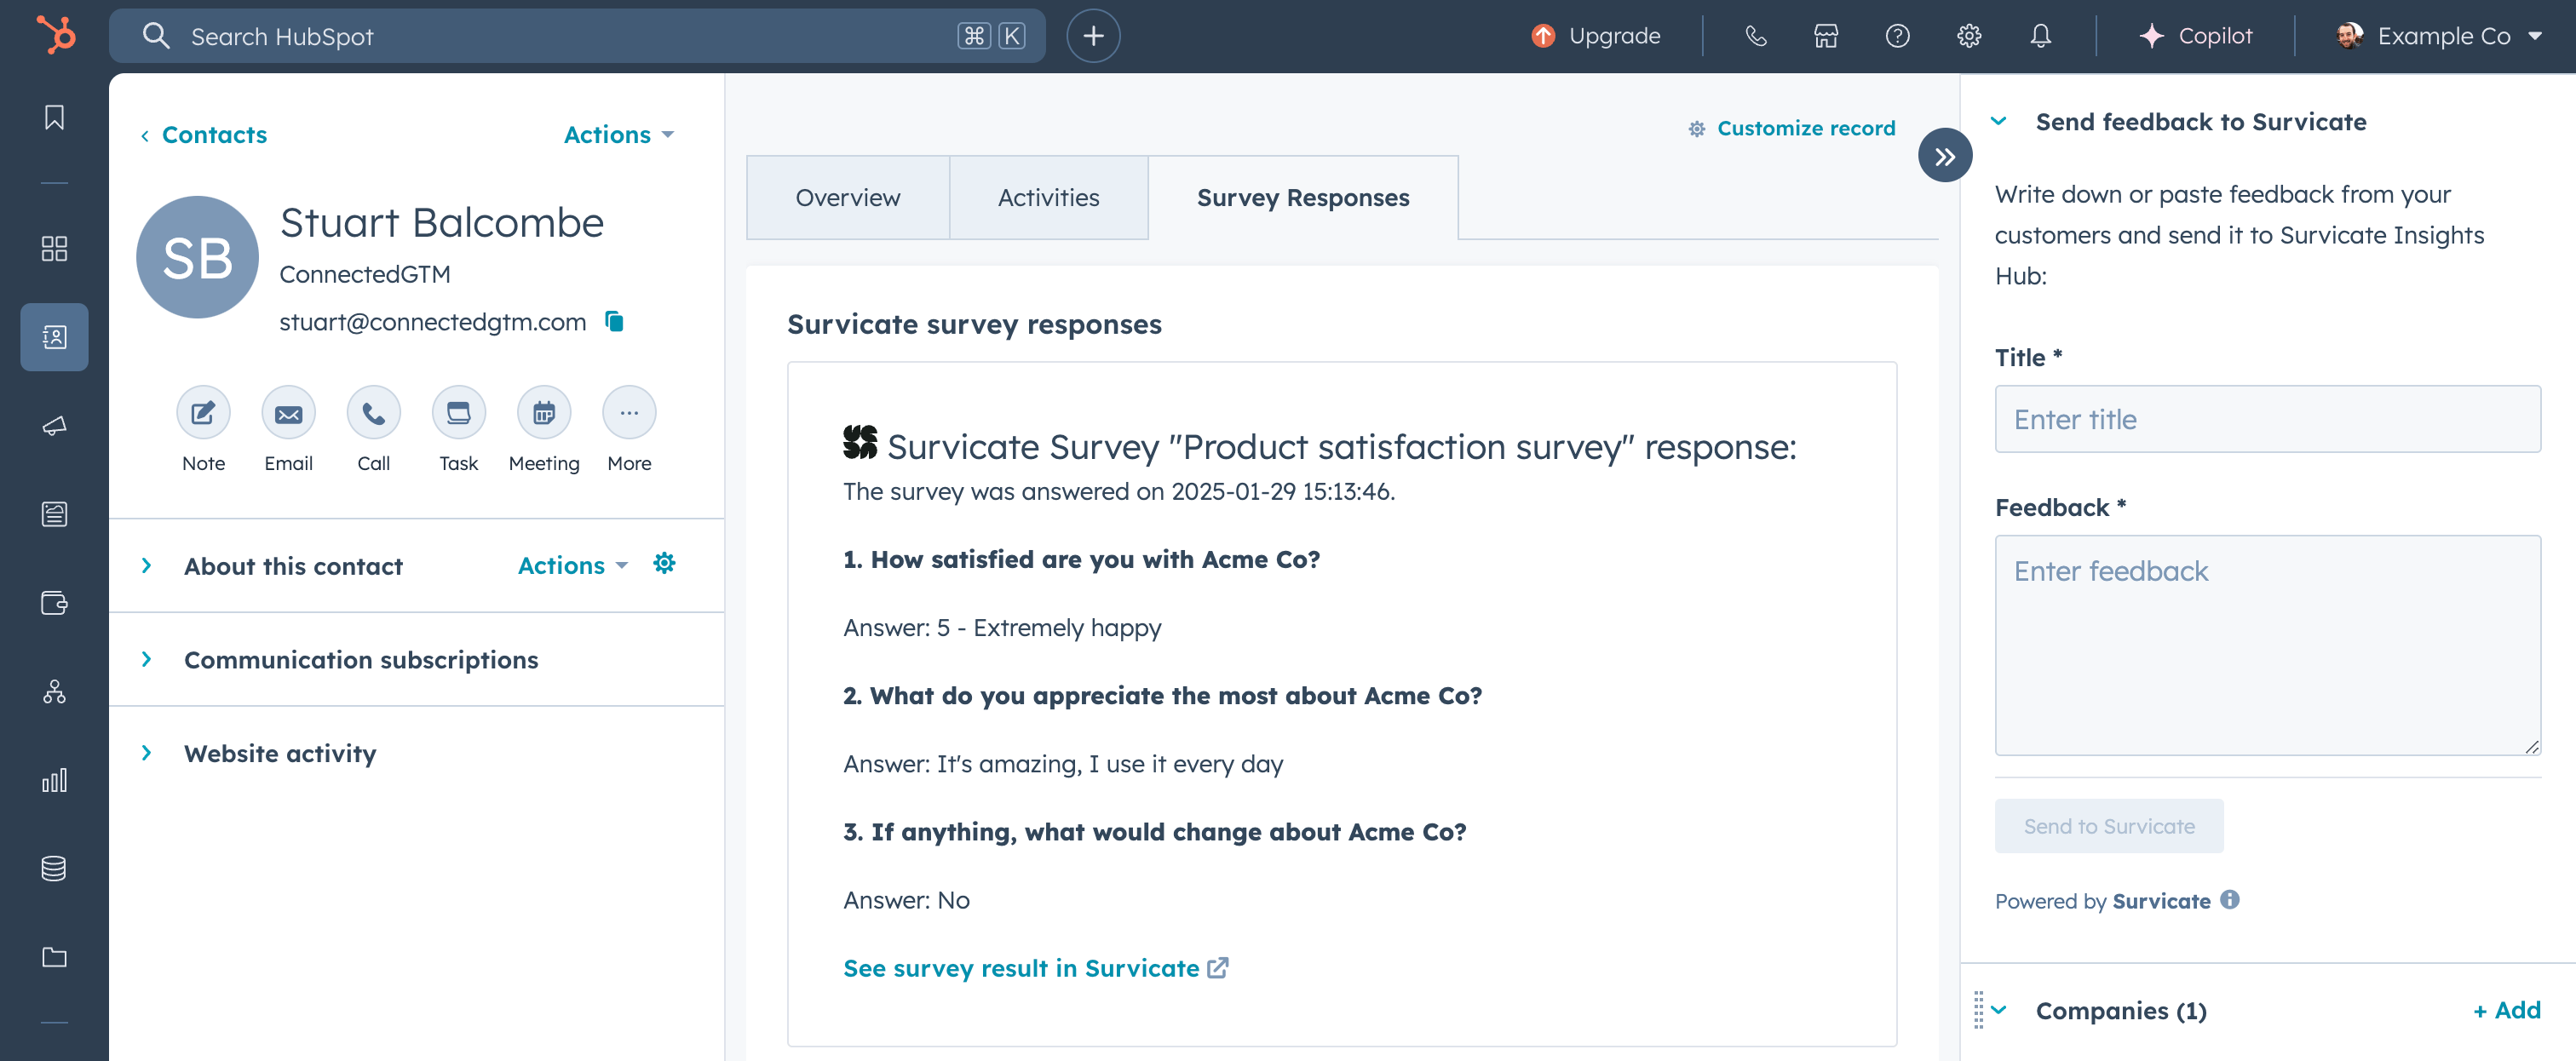This screenshot has width=2576, height=1061.
Task: Open the Example Co account menu
Action: tap(2440, 36)
